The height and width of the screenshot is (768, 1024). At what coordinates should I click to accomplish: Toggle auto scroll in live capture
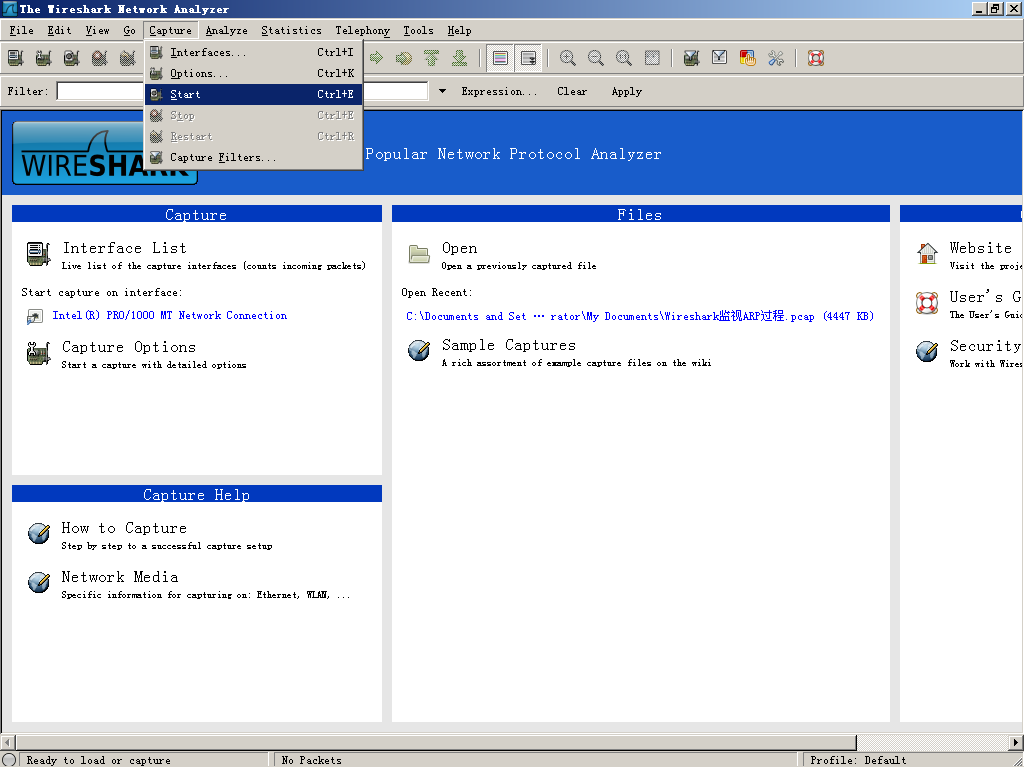[528, 58]
